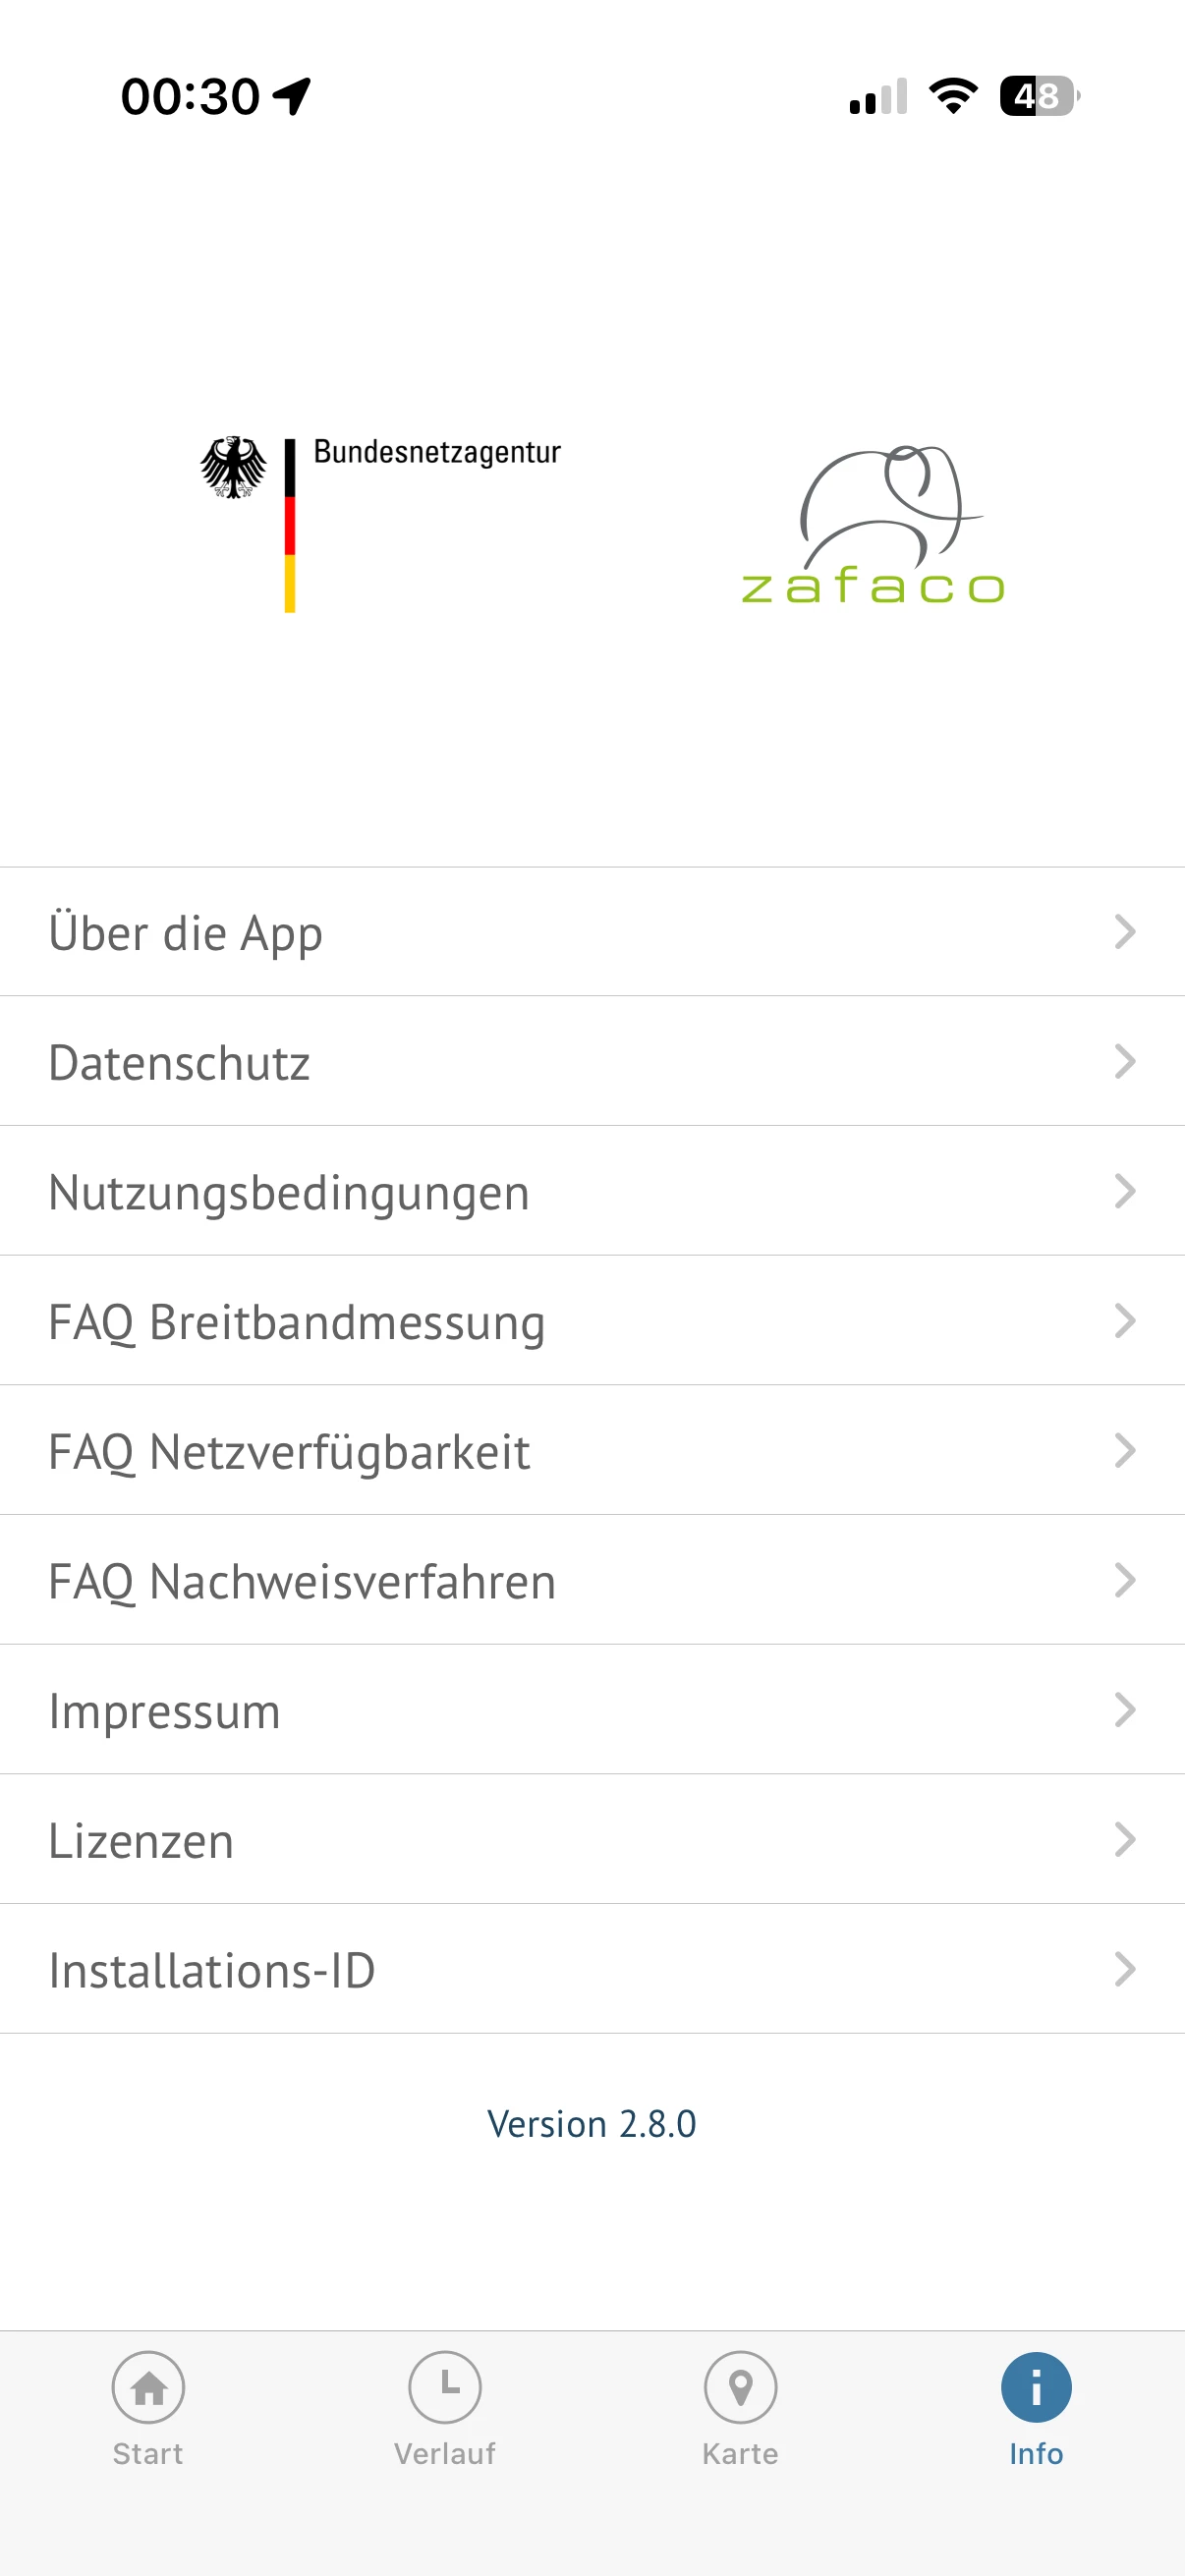This screenshot has height=2576, width=1185.
Task: Tap the Wi-Fi status icon
Action: (x=953, y=96)
